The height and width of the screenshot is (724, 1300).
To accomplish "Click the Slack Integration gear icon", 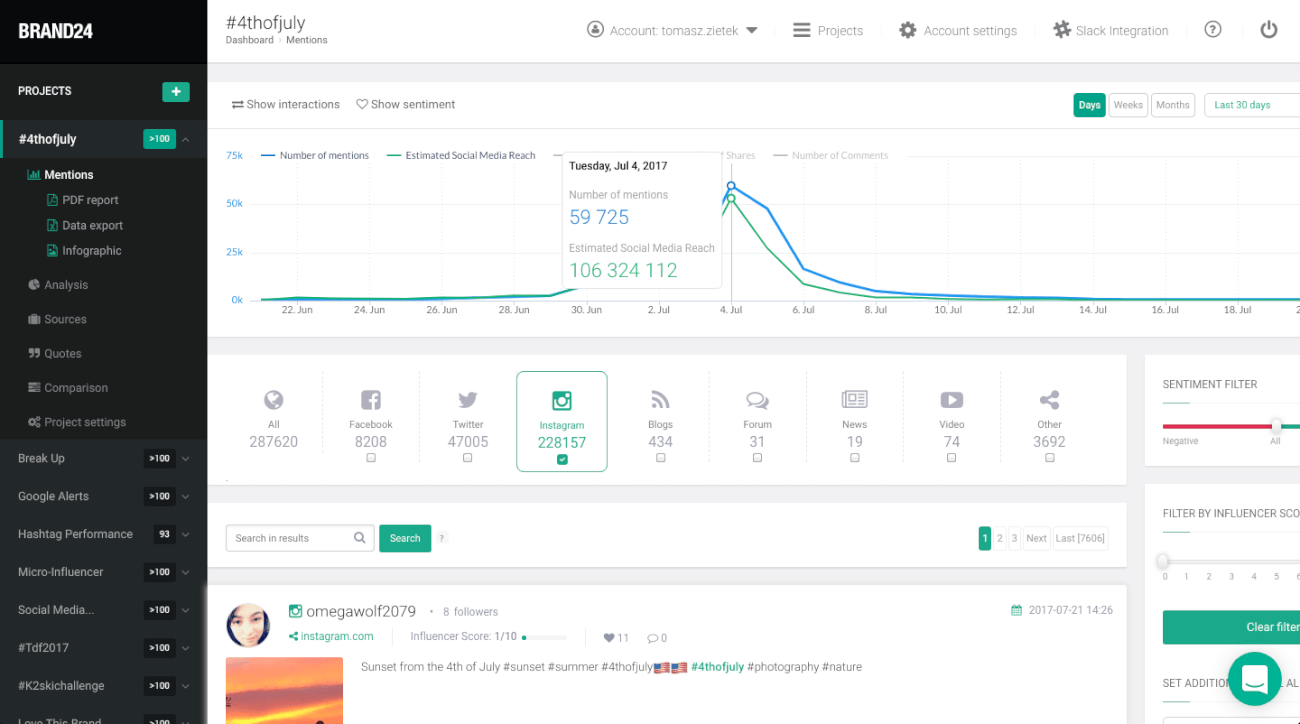I will (x=1062, y=30).
